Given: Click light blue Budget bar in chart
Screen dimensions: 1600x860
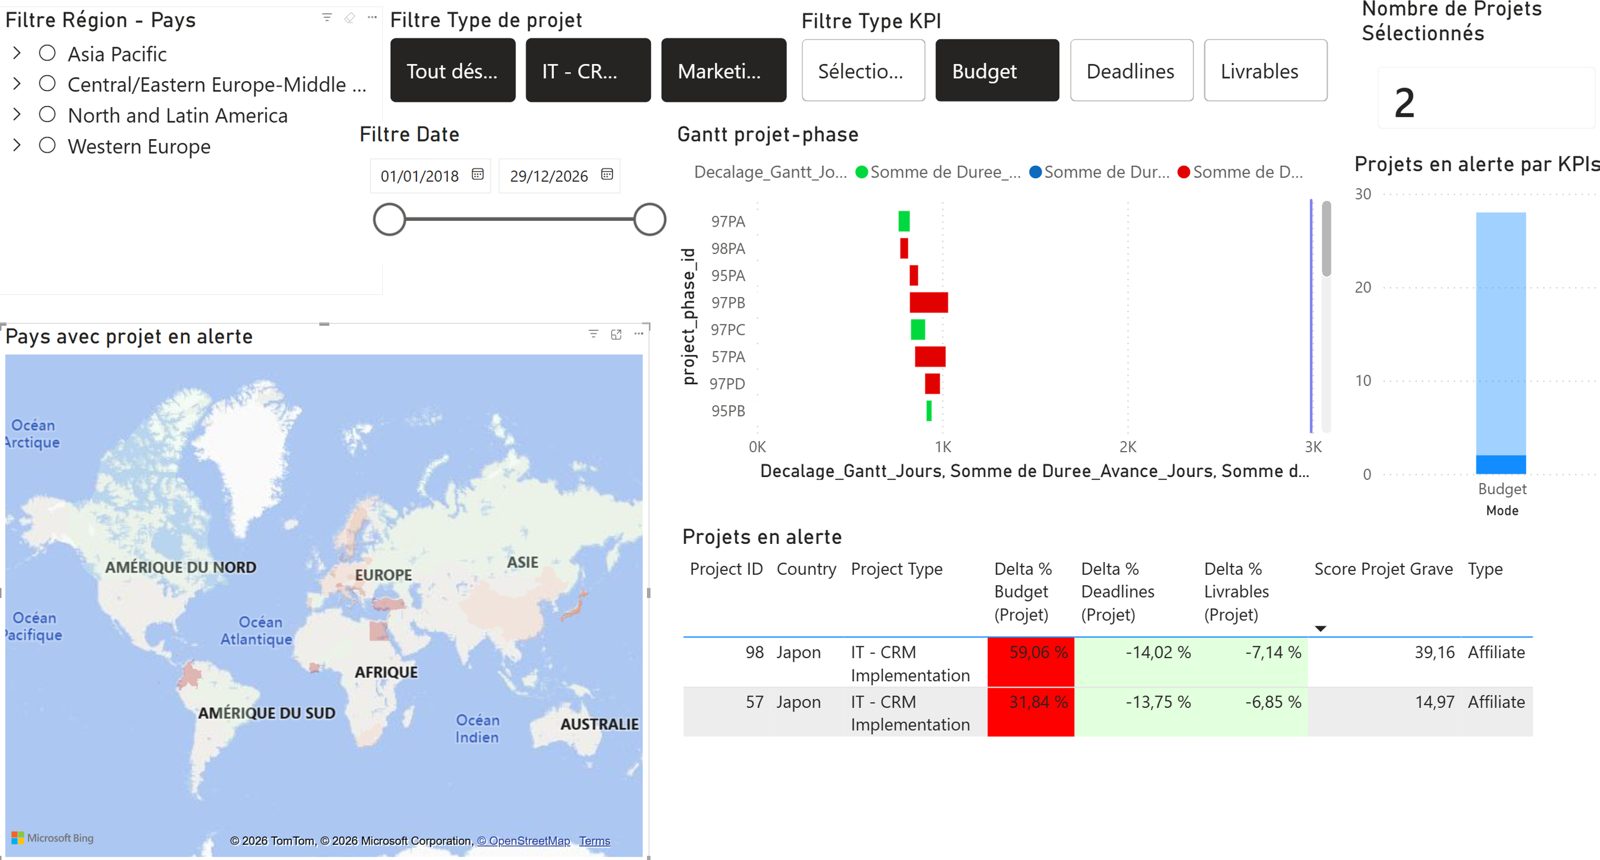Looking at the screenshot, I should point(1501,333).
